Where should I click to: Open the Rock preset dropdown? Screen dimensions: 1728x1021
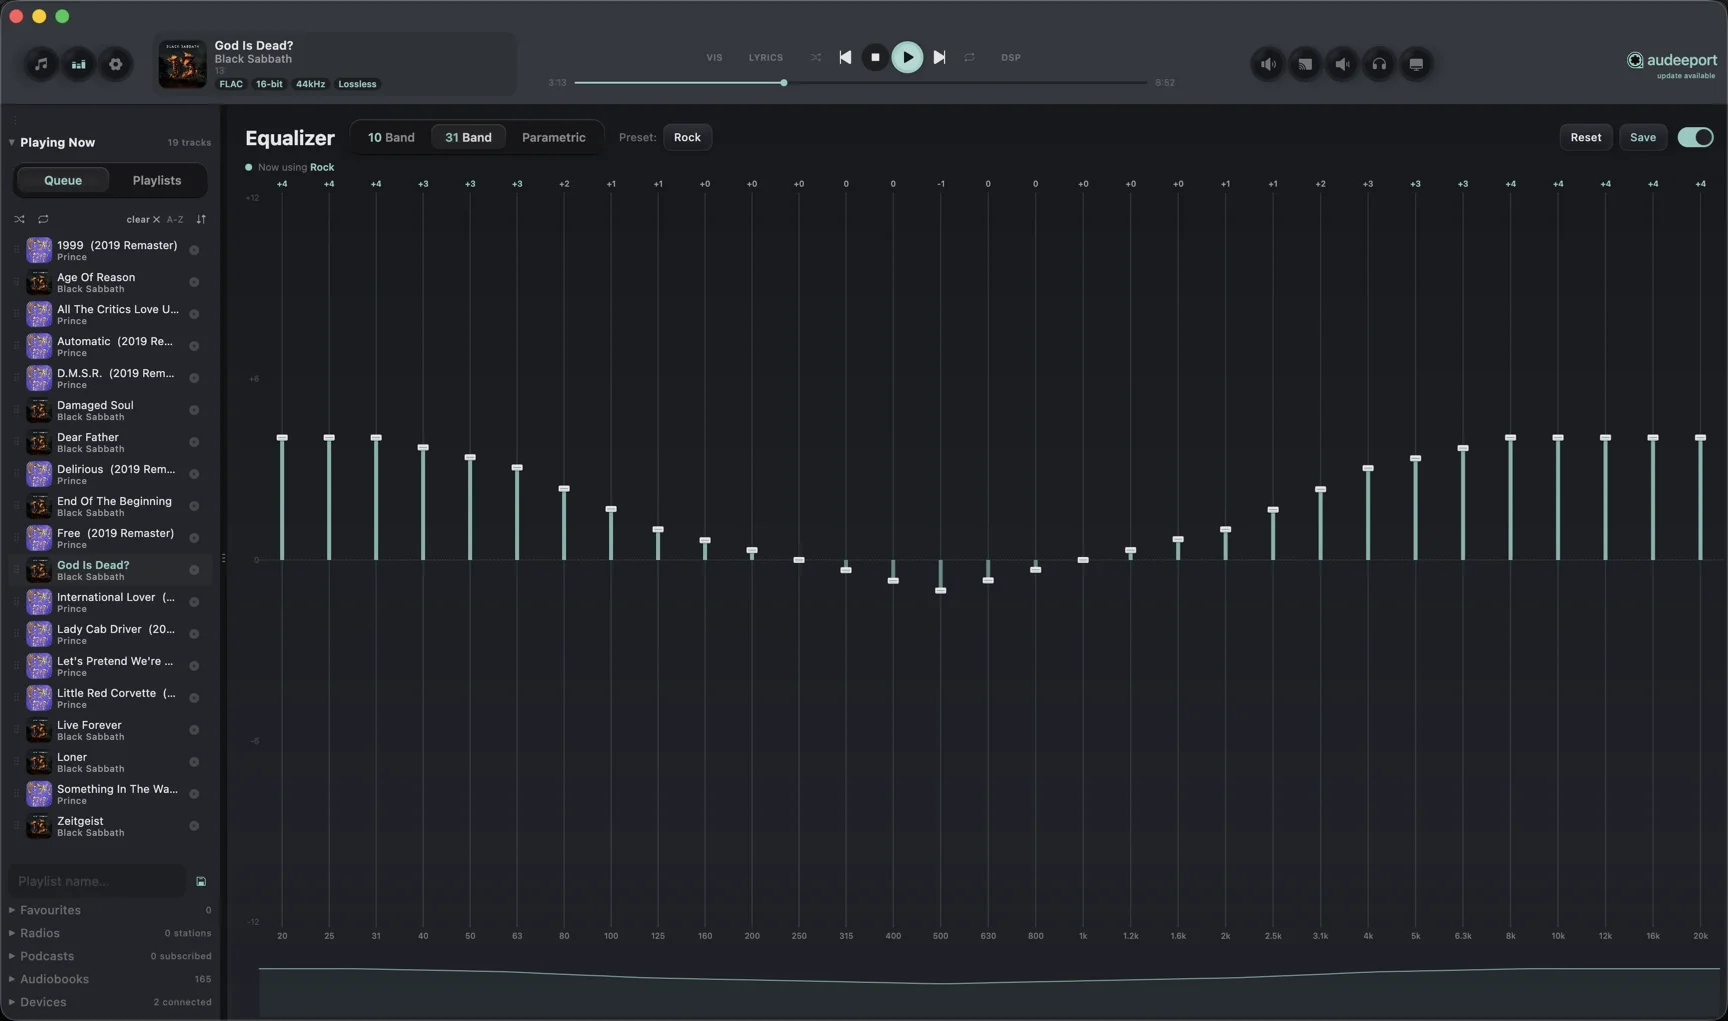click(687, 137)
